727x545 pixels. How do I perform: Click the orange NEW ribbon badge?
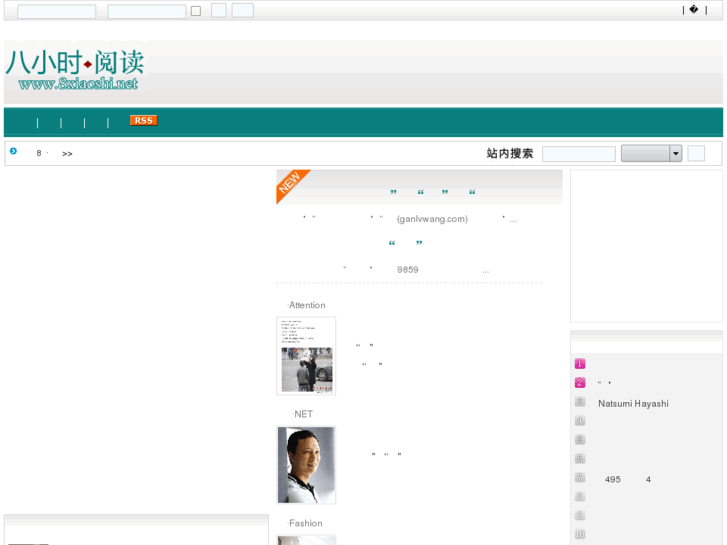293,186
